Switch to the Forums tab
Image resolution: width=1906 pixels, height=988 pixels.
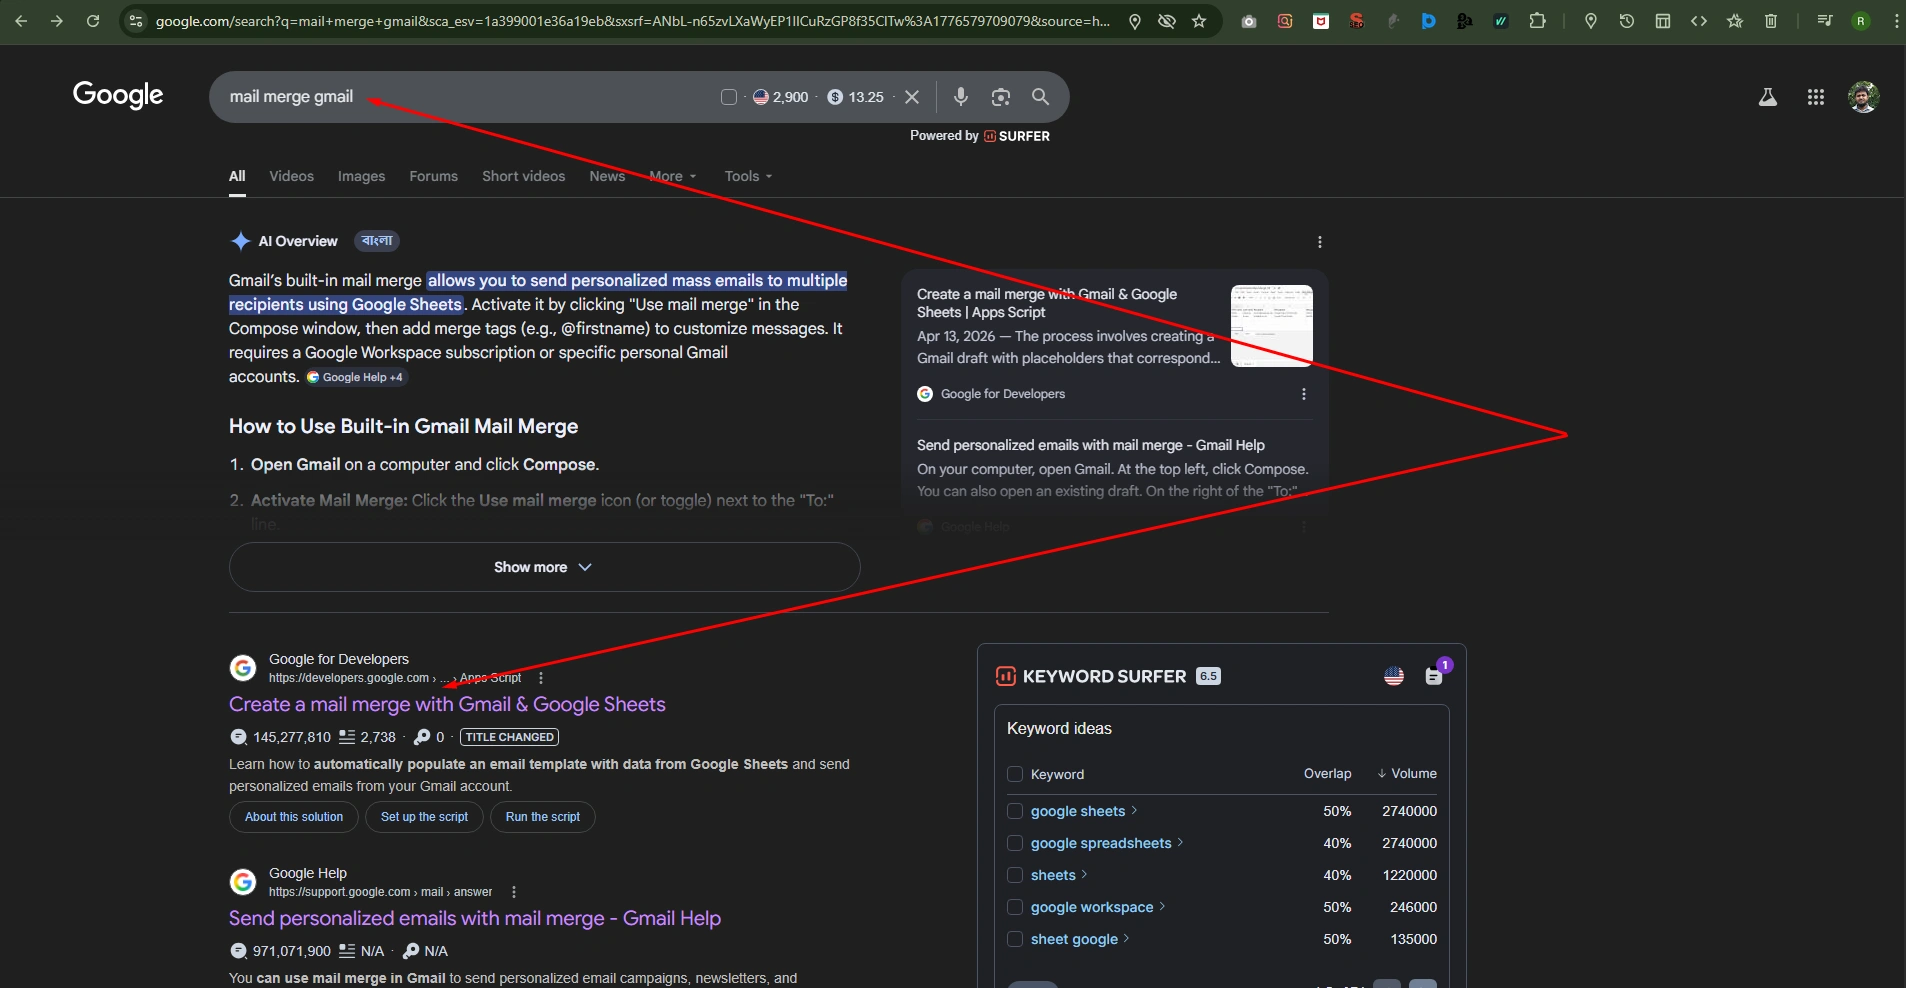[433, 176]
